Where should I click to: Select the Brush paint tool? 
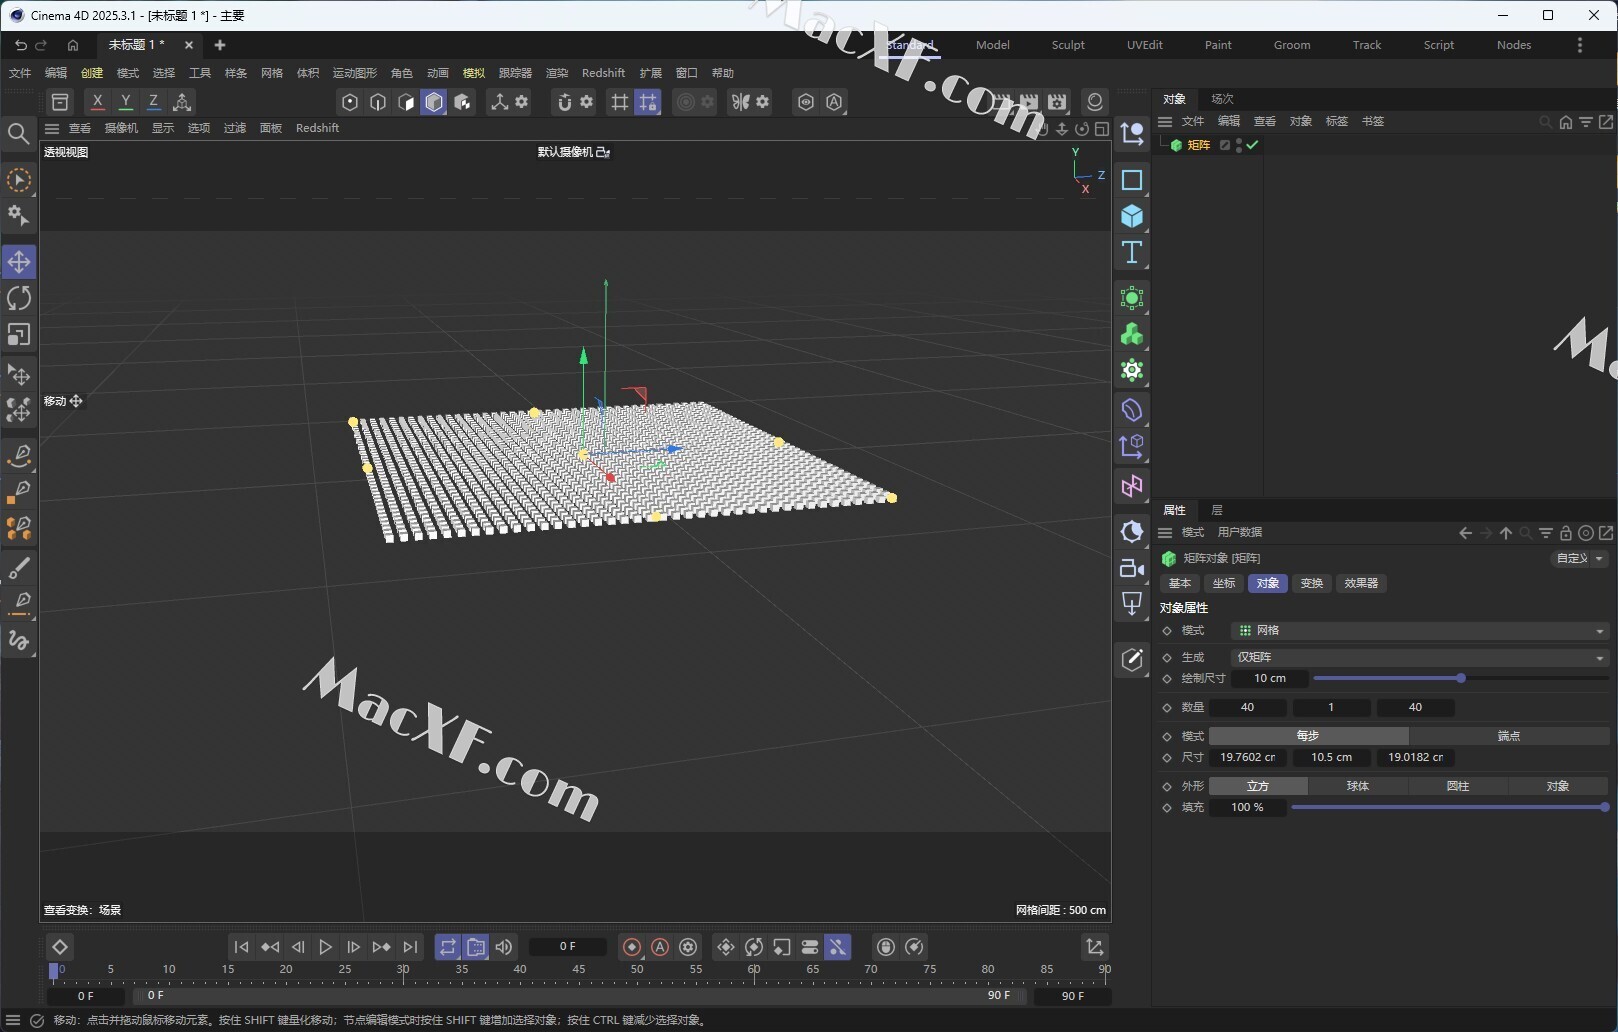point(19,568)
